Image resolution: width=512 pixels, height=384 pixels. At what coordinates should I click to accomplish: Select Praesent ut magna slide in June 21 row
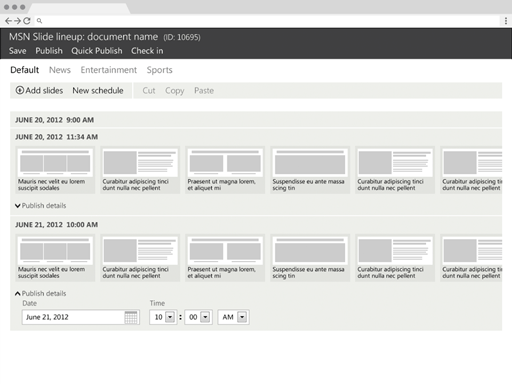(225, 258)
